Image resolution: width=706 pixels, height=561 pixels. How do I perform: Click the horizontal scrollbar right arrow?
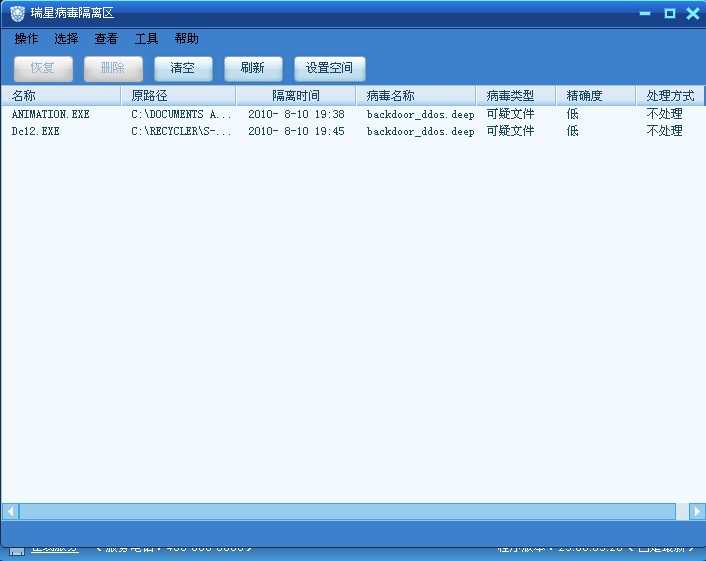coord(697,511)
